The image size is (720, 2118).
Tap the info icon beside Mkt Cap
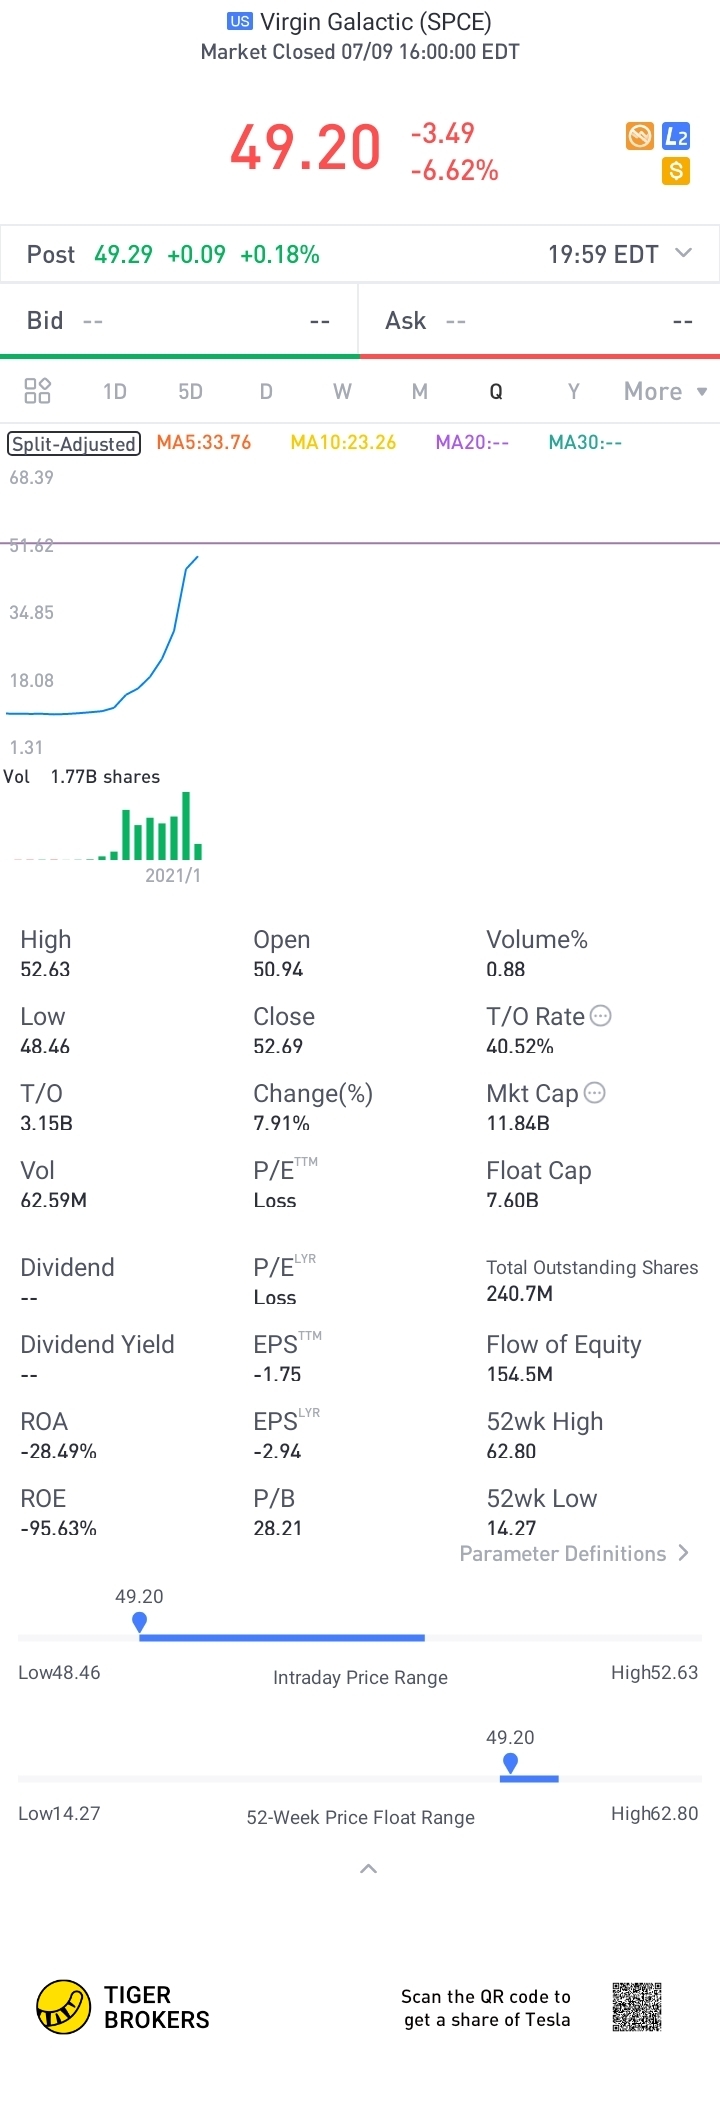click(x=595, y=1093)
